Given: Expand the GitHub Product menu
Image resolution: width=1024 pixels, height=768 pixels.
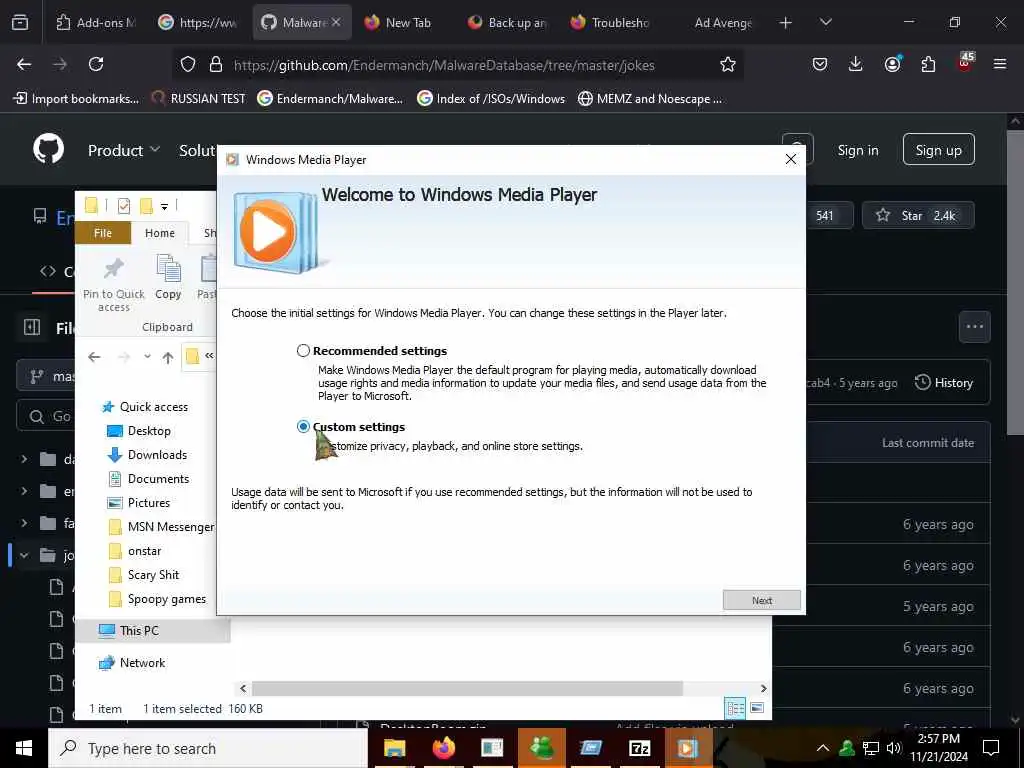Looking at the screenshot, I should click(x=124, y=150).
